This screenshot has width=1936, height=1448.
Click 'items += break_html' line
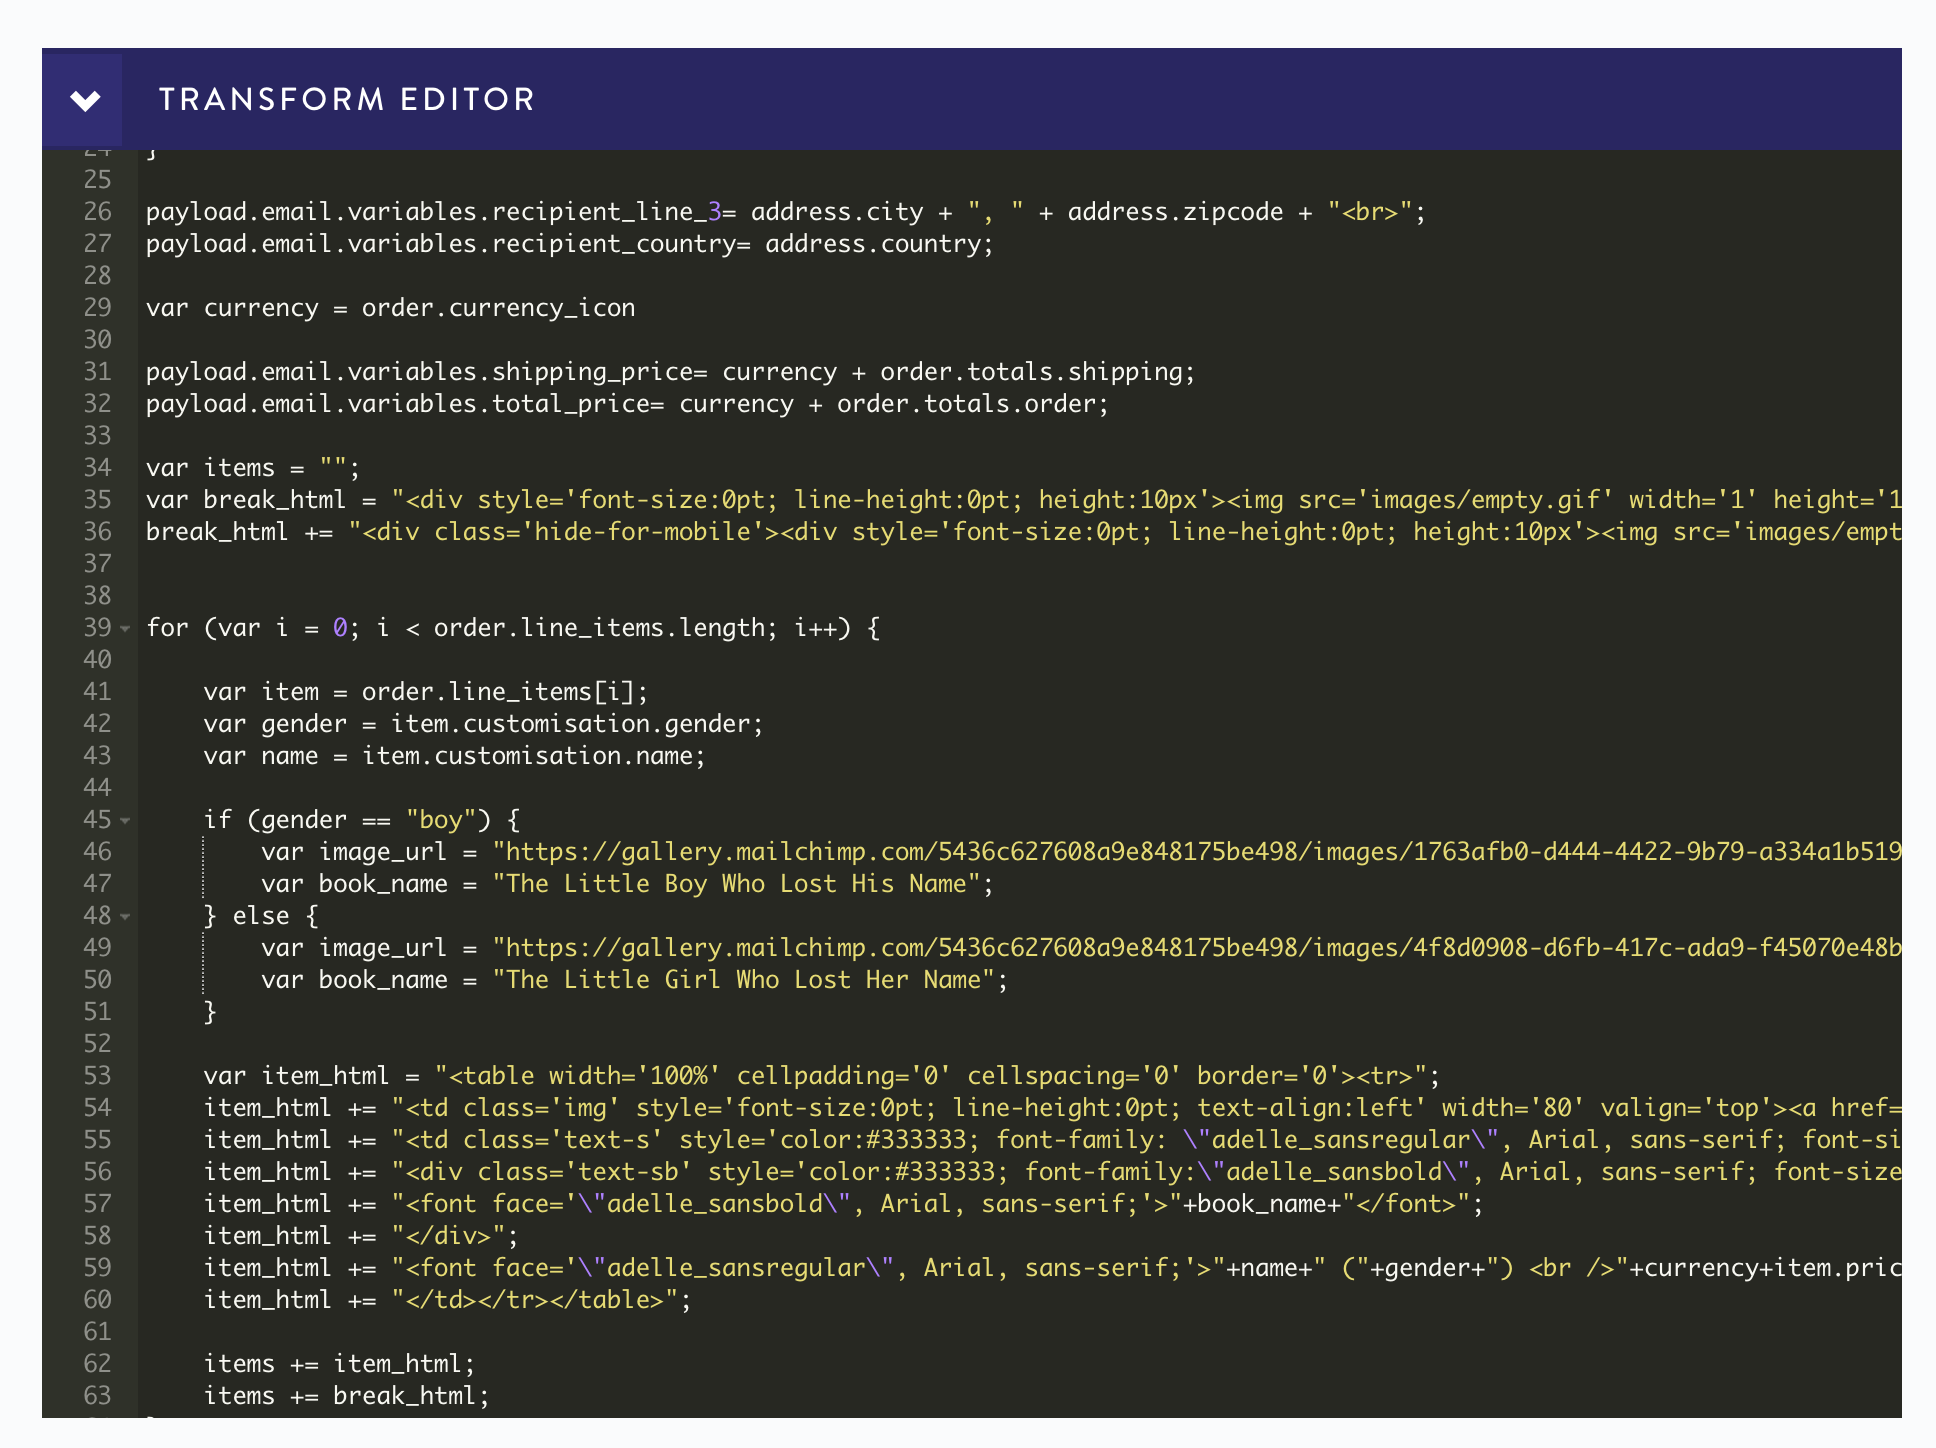(346, 1396)
